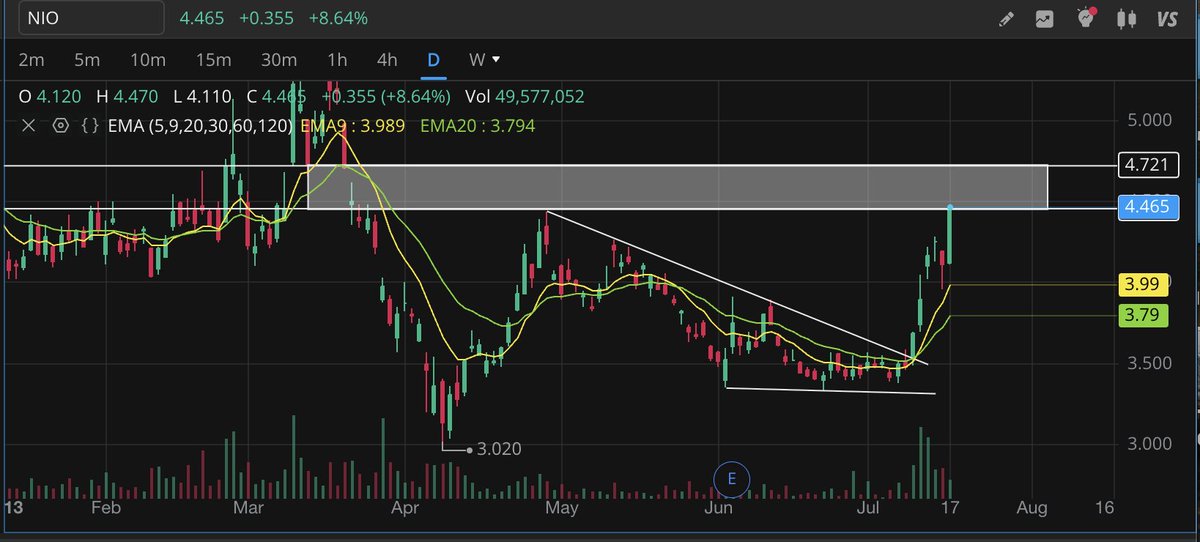This screenshot has width=1200, height=542.
Task: Click the earnings E marker
Action: click(732, 479)
